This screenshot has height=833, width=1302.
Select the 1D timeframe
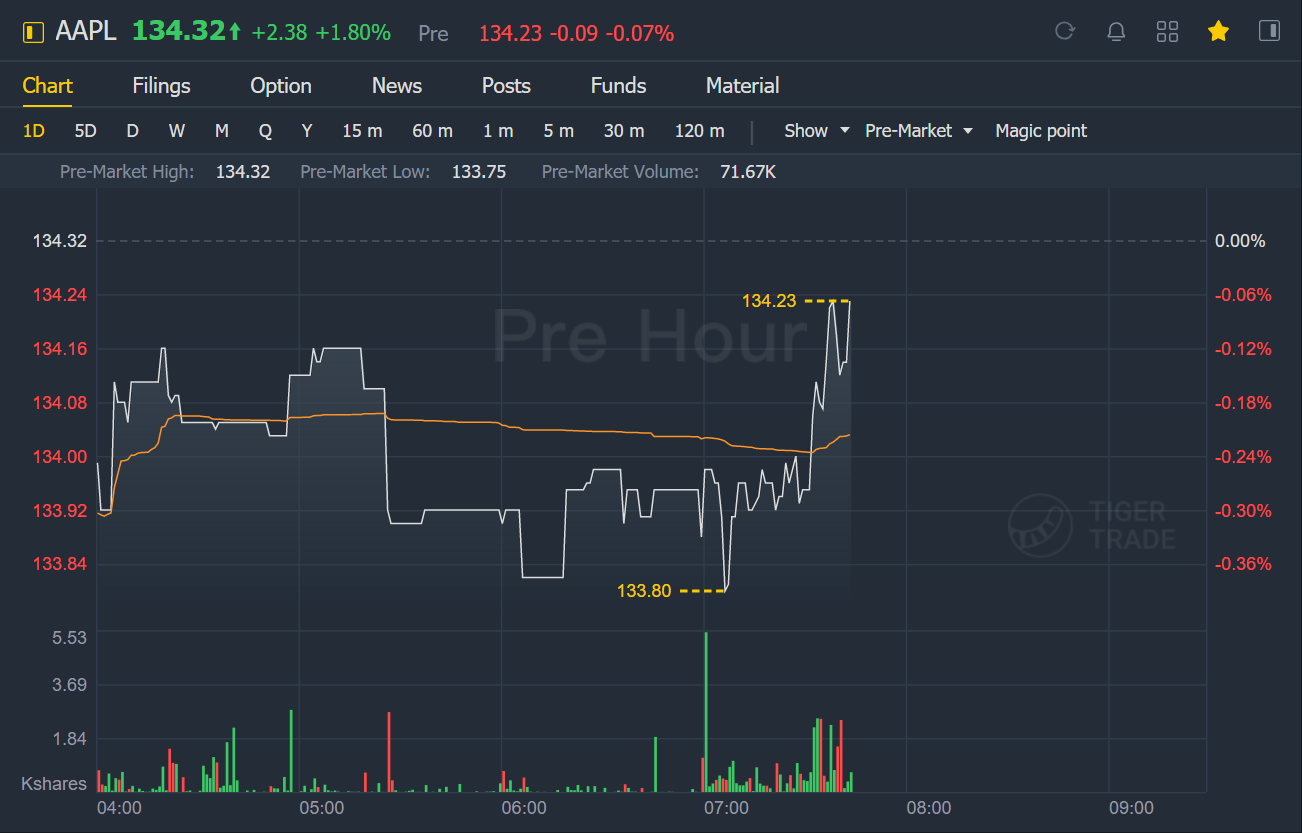pyautogui.click(x=34, y=131)
